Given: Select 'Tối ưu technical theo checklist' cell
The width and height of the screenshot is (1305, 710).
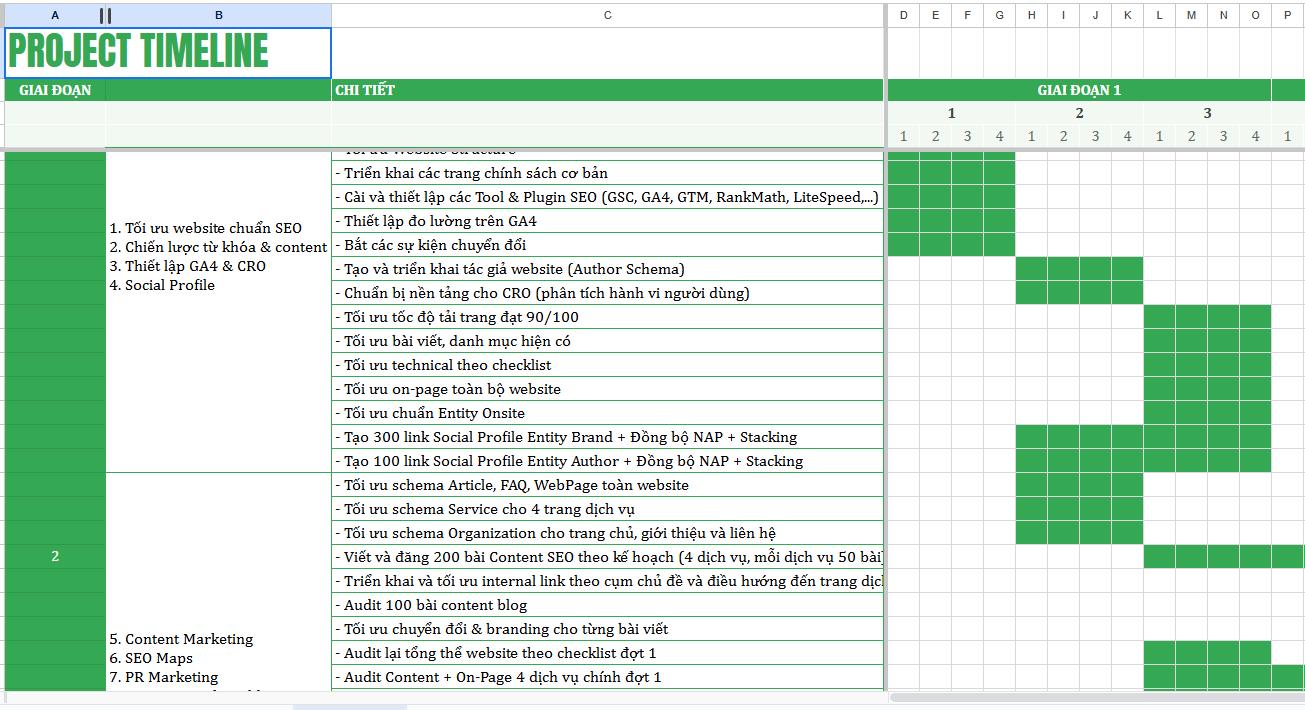Looking at the screenshot, I should tap(608, 365).
